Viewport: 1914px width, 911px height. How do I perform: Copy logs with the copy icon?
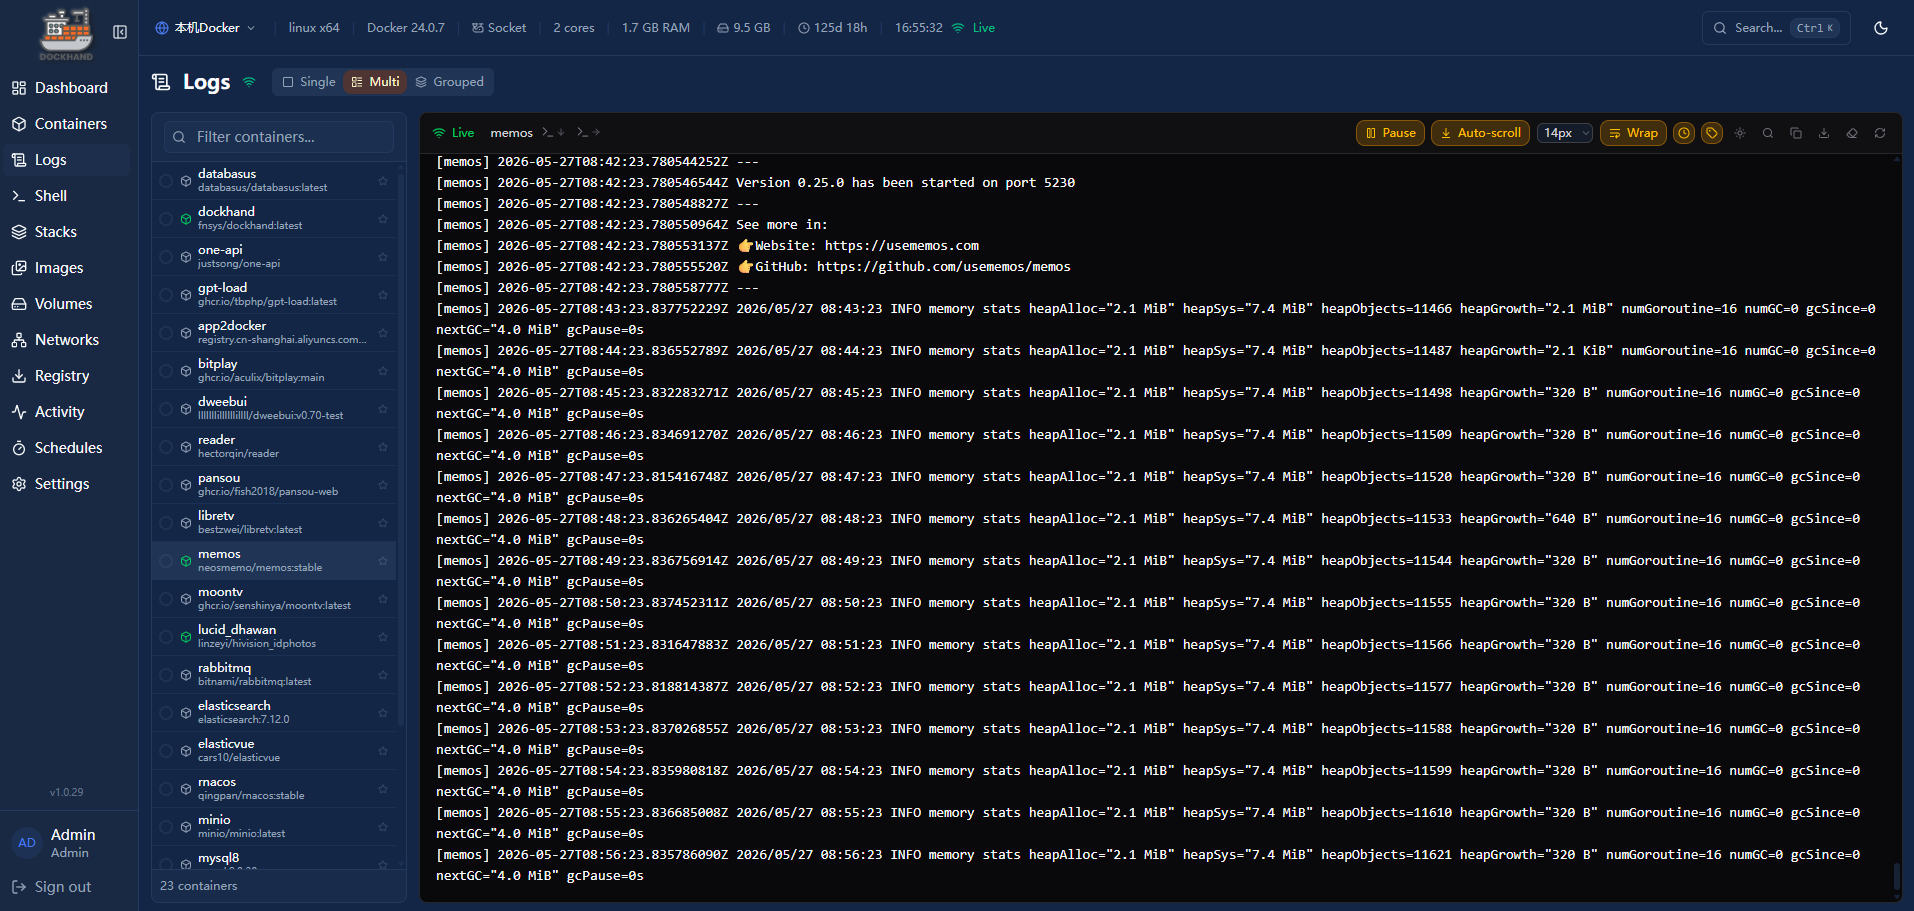1796,133
